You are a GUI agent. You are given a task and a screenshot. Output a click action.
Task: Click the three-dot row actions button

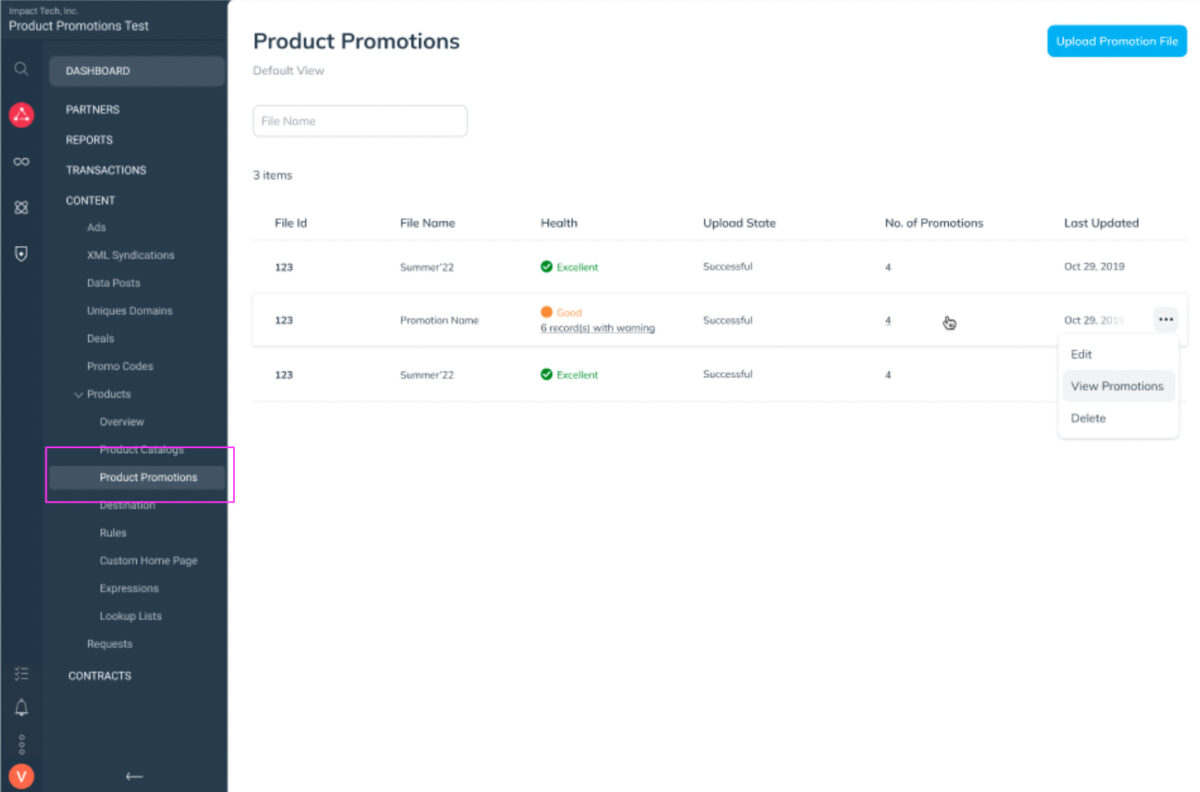[1165, 320]
